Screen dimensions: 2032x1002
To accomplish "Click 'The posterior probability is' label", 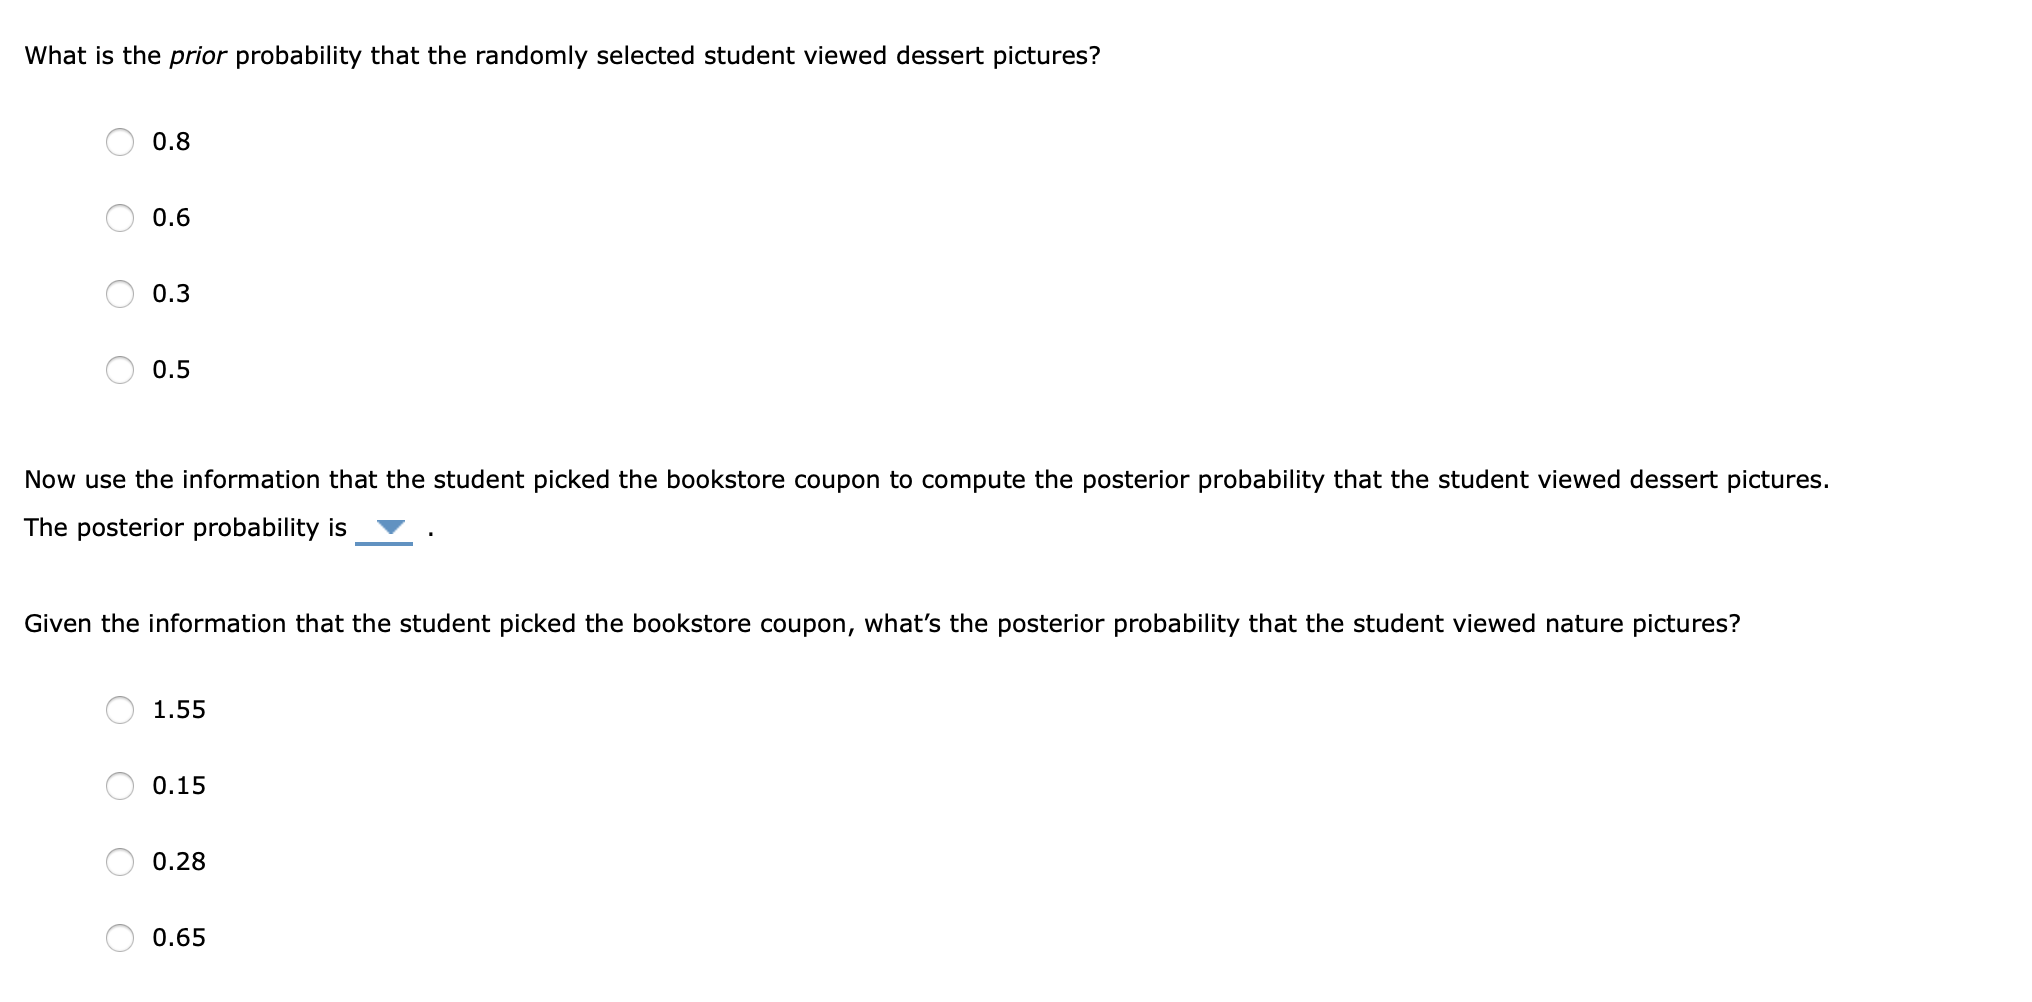I will (183, 528).
